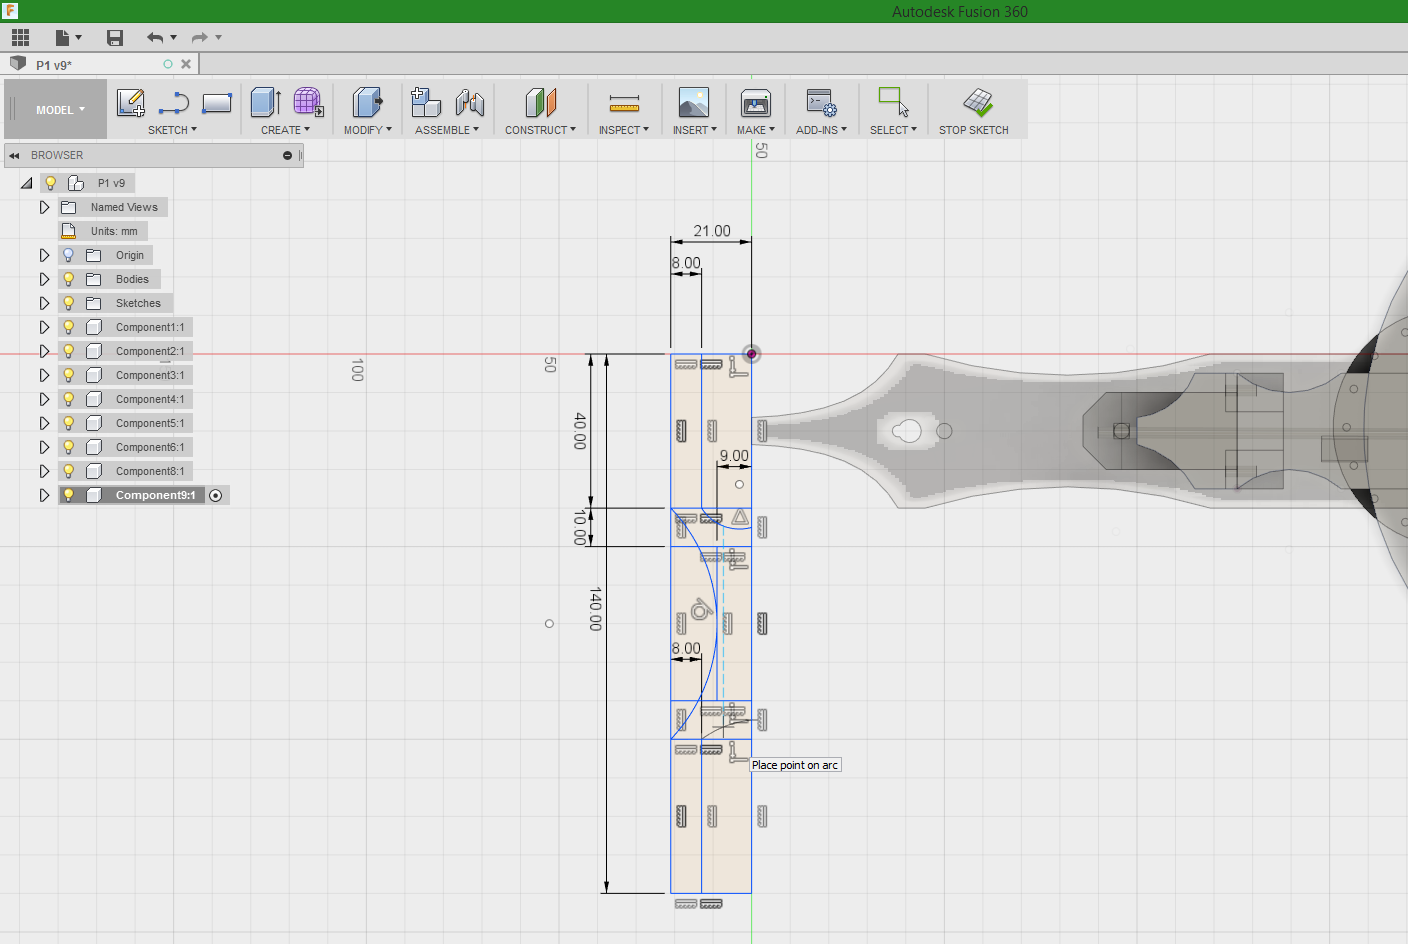Viewport: 1408px width, 944px height.
Task: Open the MODEL workspace dropdown
Action: 60,110
